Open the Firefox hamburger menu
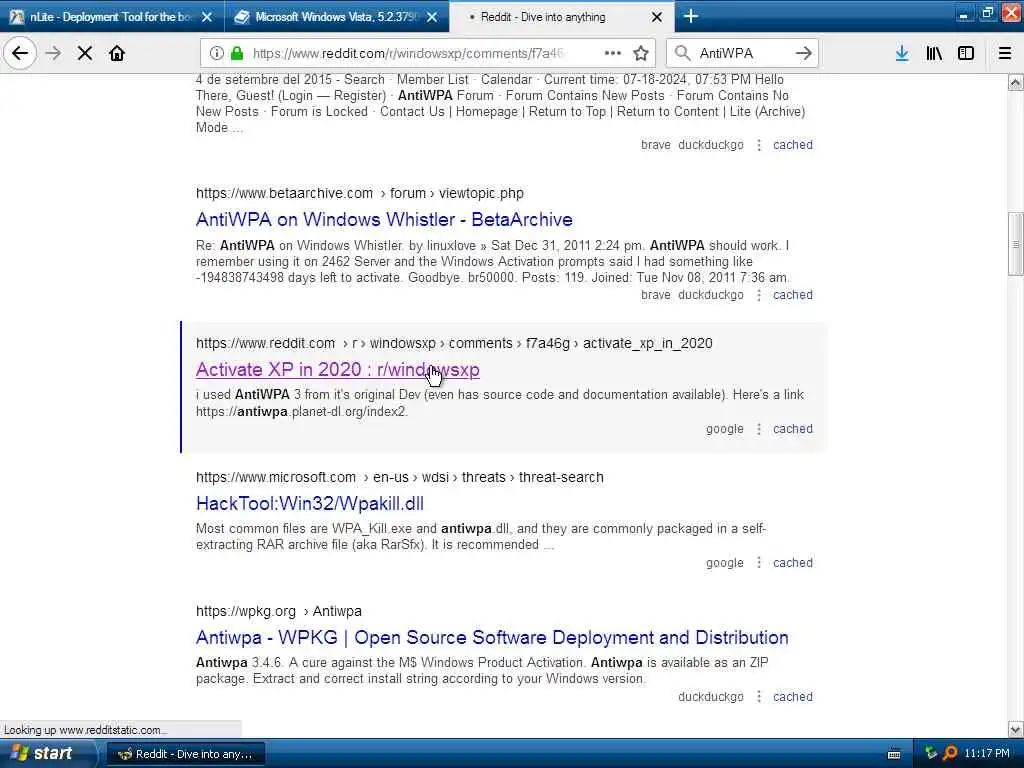The height and width of the screenshot is (768, 1024). 1005,53
